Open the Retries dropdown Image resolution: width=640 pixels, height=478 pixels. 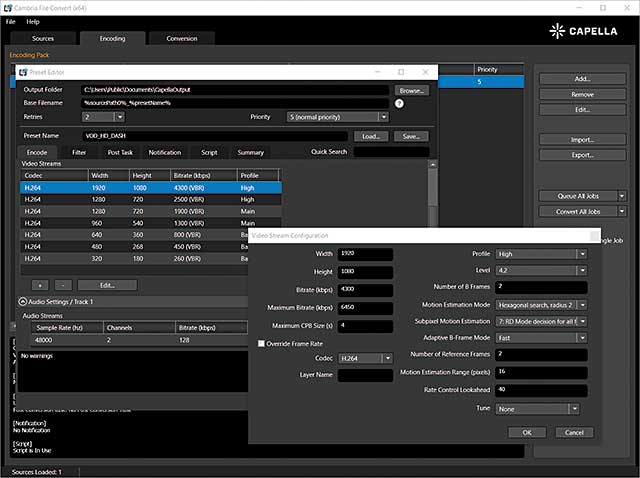pos(120,117)
